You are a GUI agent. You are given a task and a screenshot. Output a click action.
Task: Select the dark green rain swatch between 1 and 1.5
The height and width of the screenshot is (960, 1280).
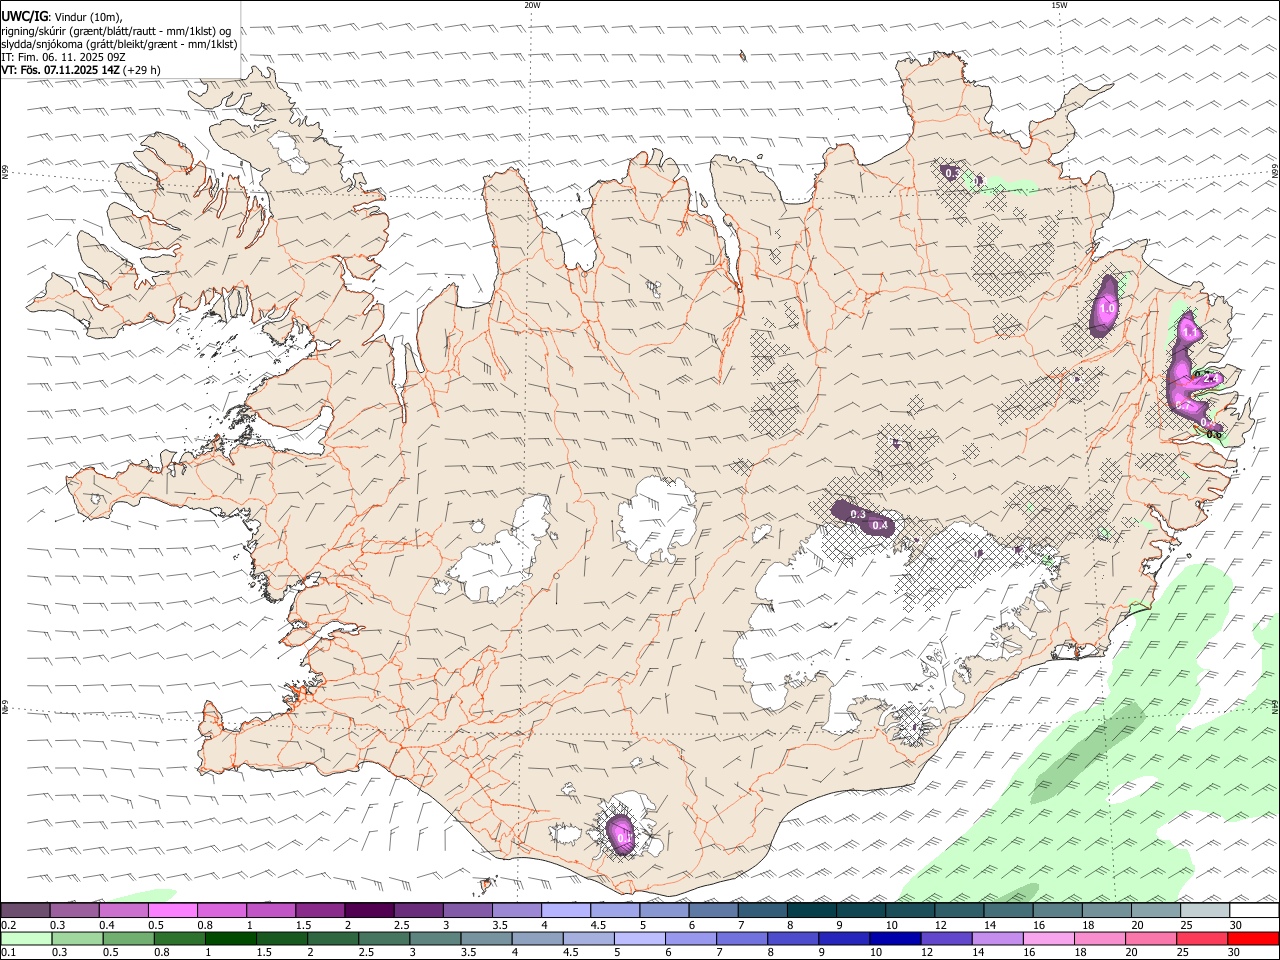click(x=230, y=939)
